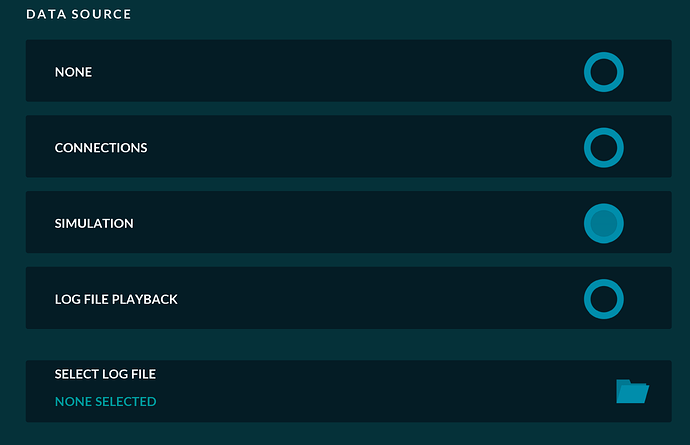Click the NONE option label text
The width and height of the screenshot is (690, 445).
coord(73,72)
